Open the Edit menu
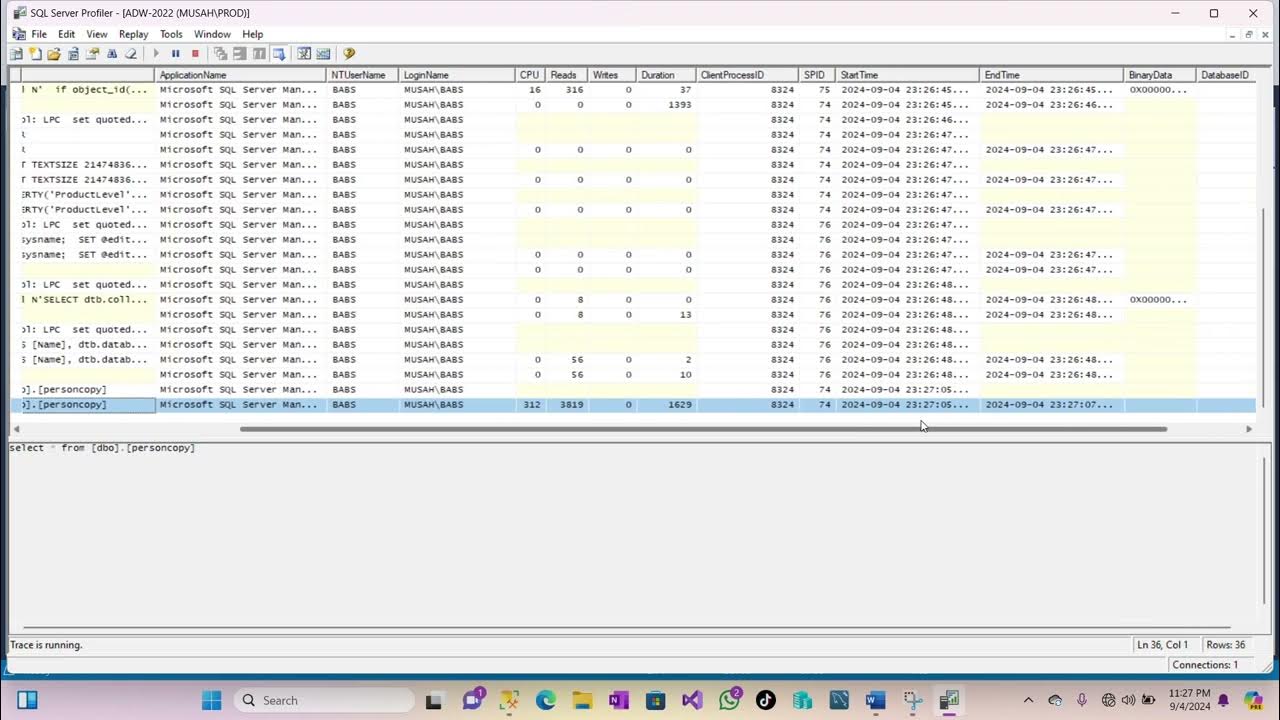The height and width of the screenshot is (720, 1280). click(66, 34)
